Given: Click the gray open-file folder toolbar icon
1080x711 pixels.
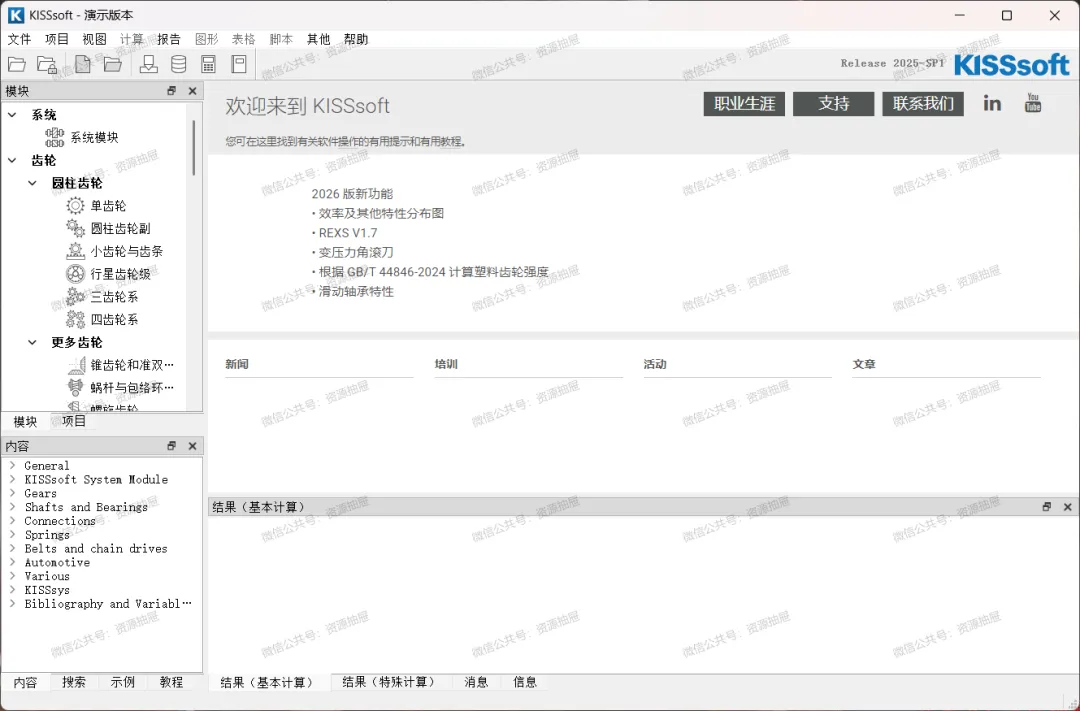Looking at the screenshot, I should coord(113,64).
